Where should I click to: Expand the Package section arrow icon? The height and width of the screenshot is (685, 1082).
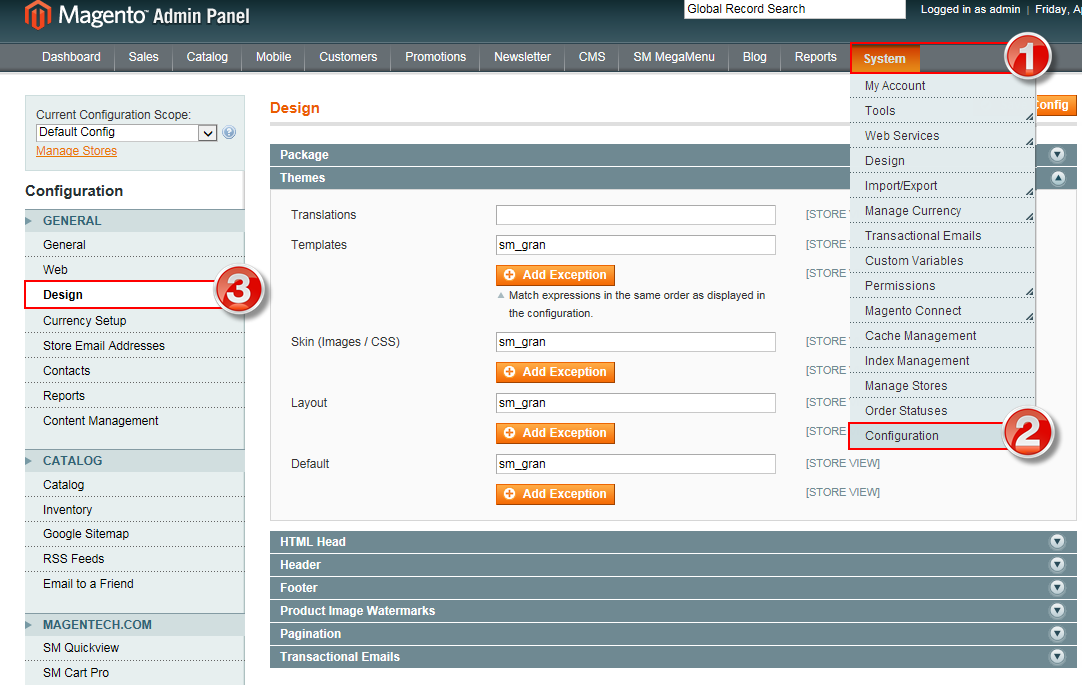[1057, 155]
